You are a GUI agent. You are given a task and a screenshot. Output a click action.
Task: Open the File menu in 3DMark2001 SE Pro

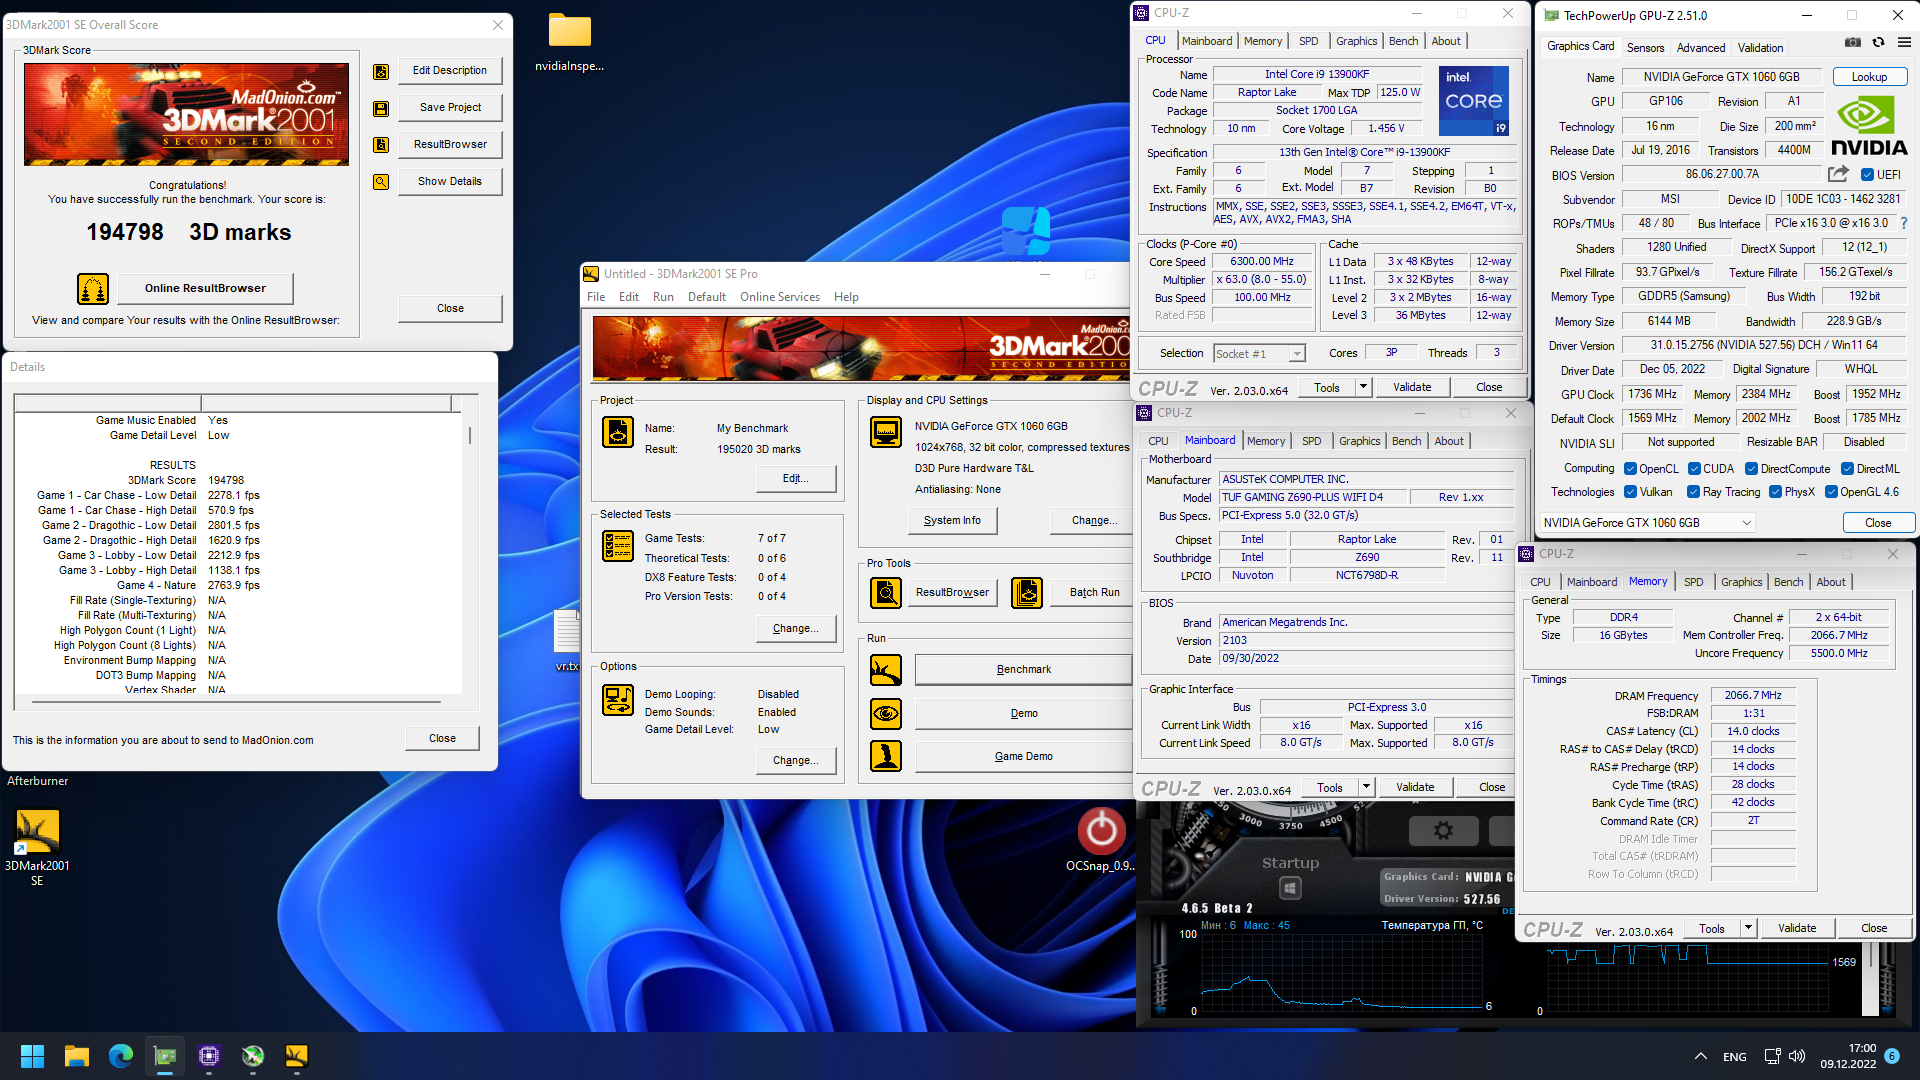point(596,297)
